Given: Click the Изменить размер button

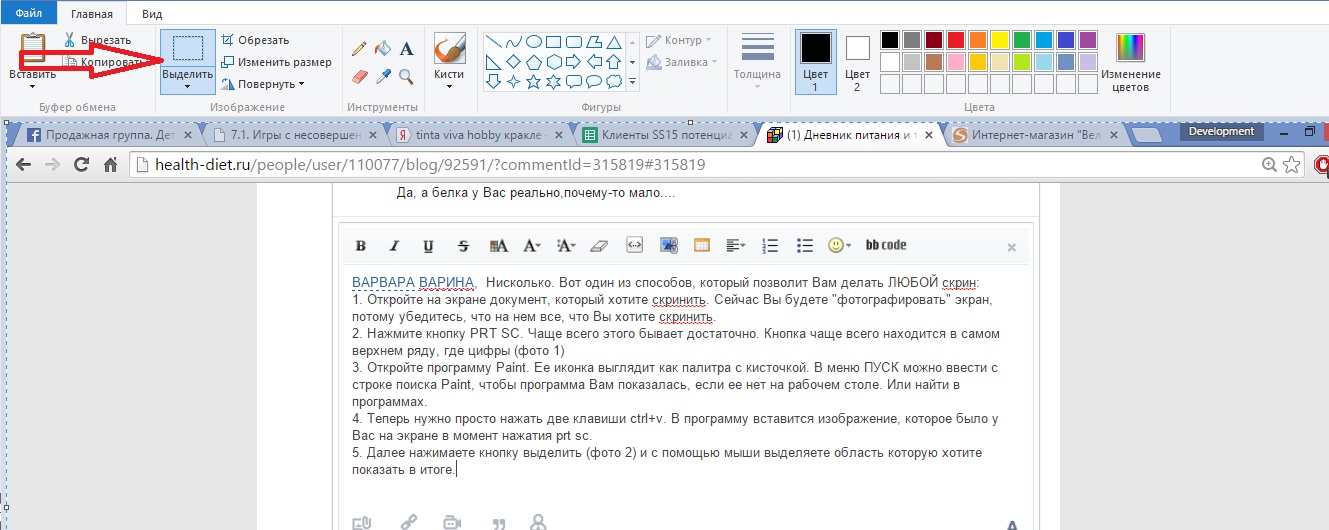Looking at the screenshot, I should [277, 62].
